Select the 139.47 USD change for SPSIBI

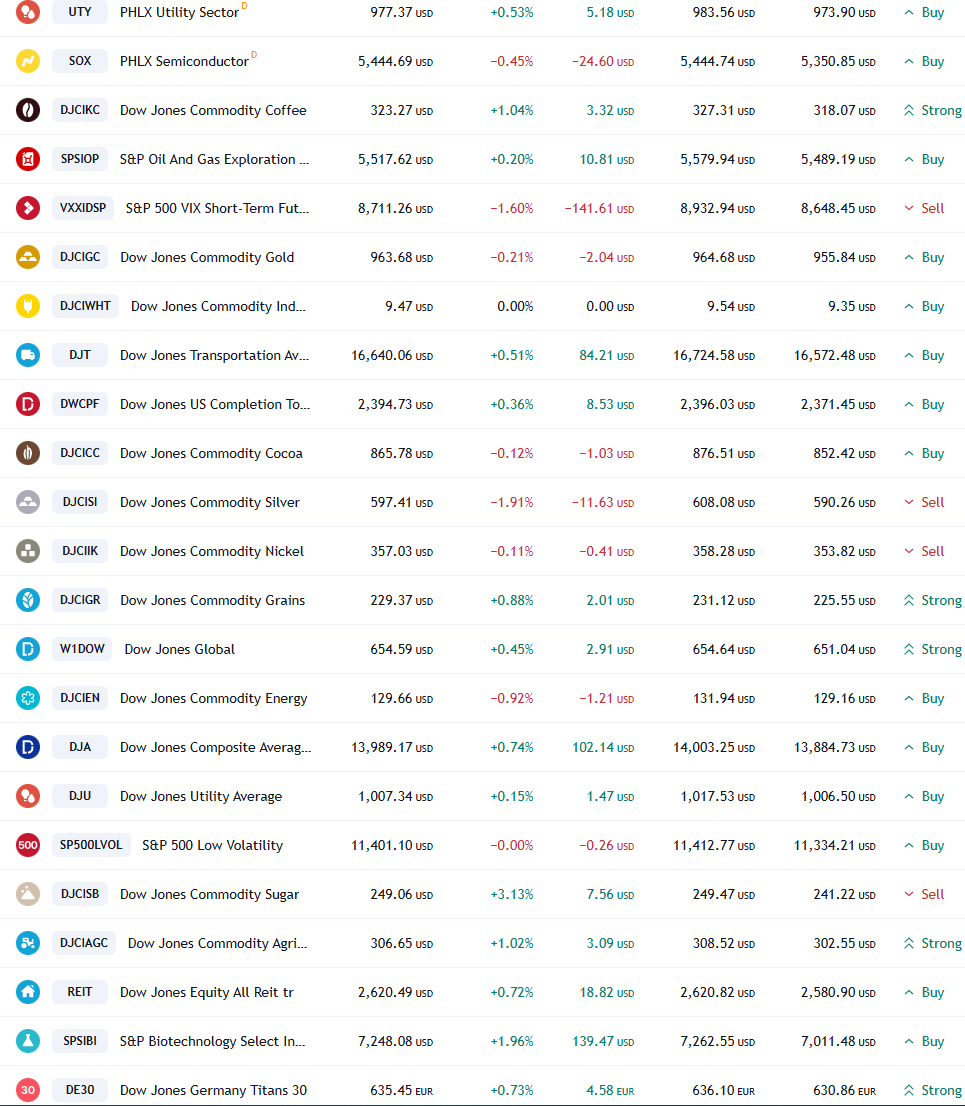pos(603,1041)
